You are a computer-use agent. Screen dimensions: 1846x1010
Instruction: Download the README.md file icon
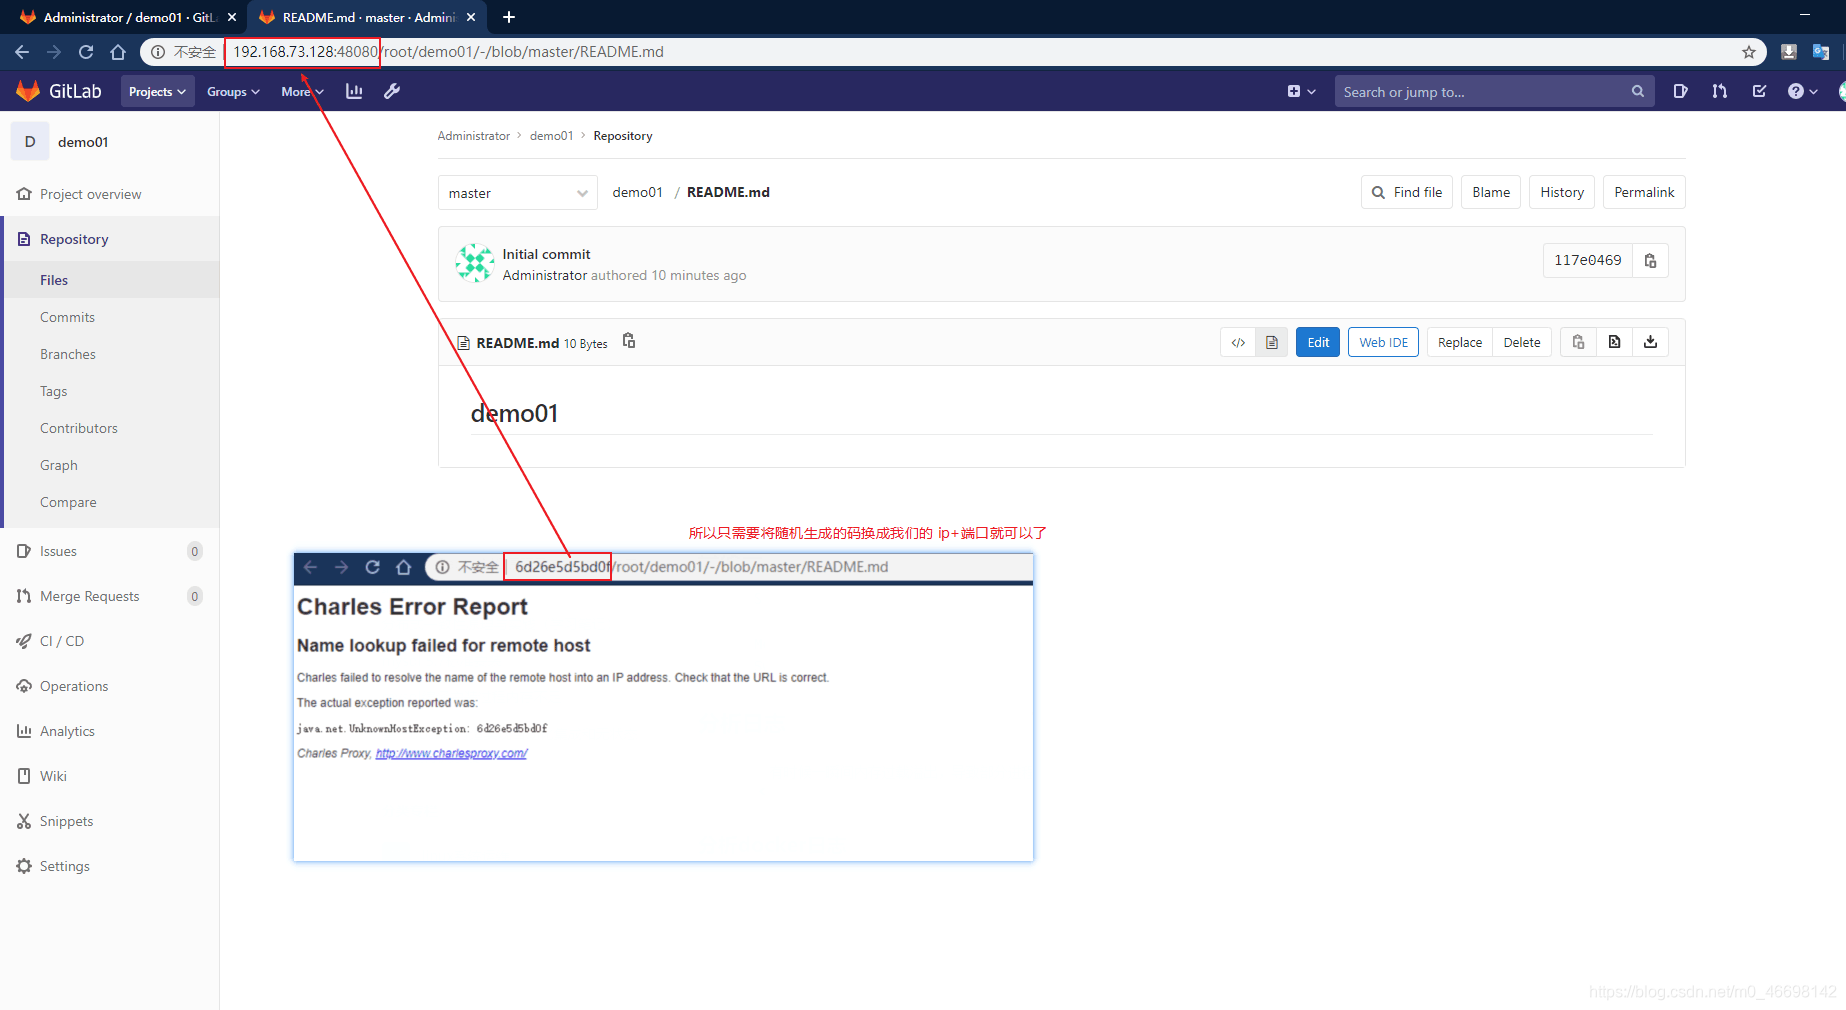click(x=1650, y=342)
